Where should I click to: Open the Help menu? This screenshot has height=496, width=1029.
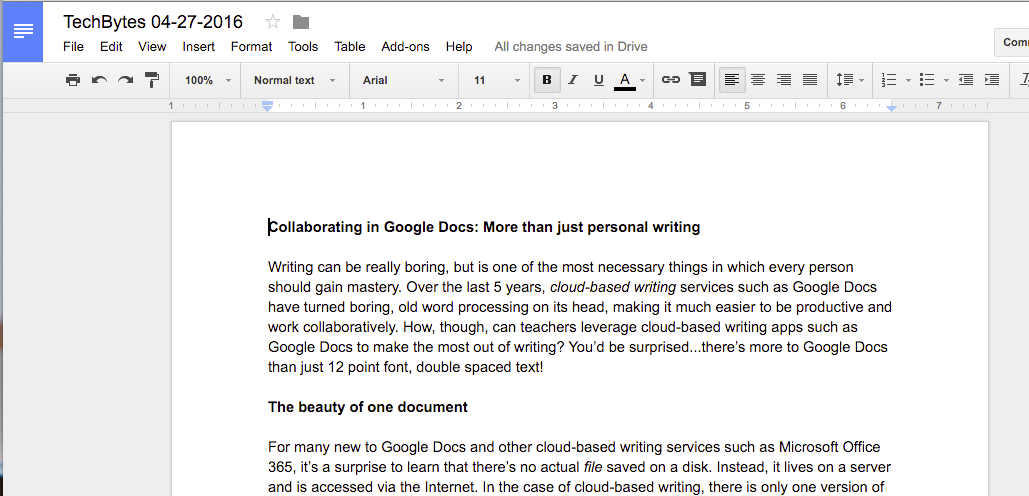(459, 47)
